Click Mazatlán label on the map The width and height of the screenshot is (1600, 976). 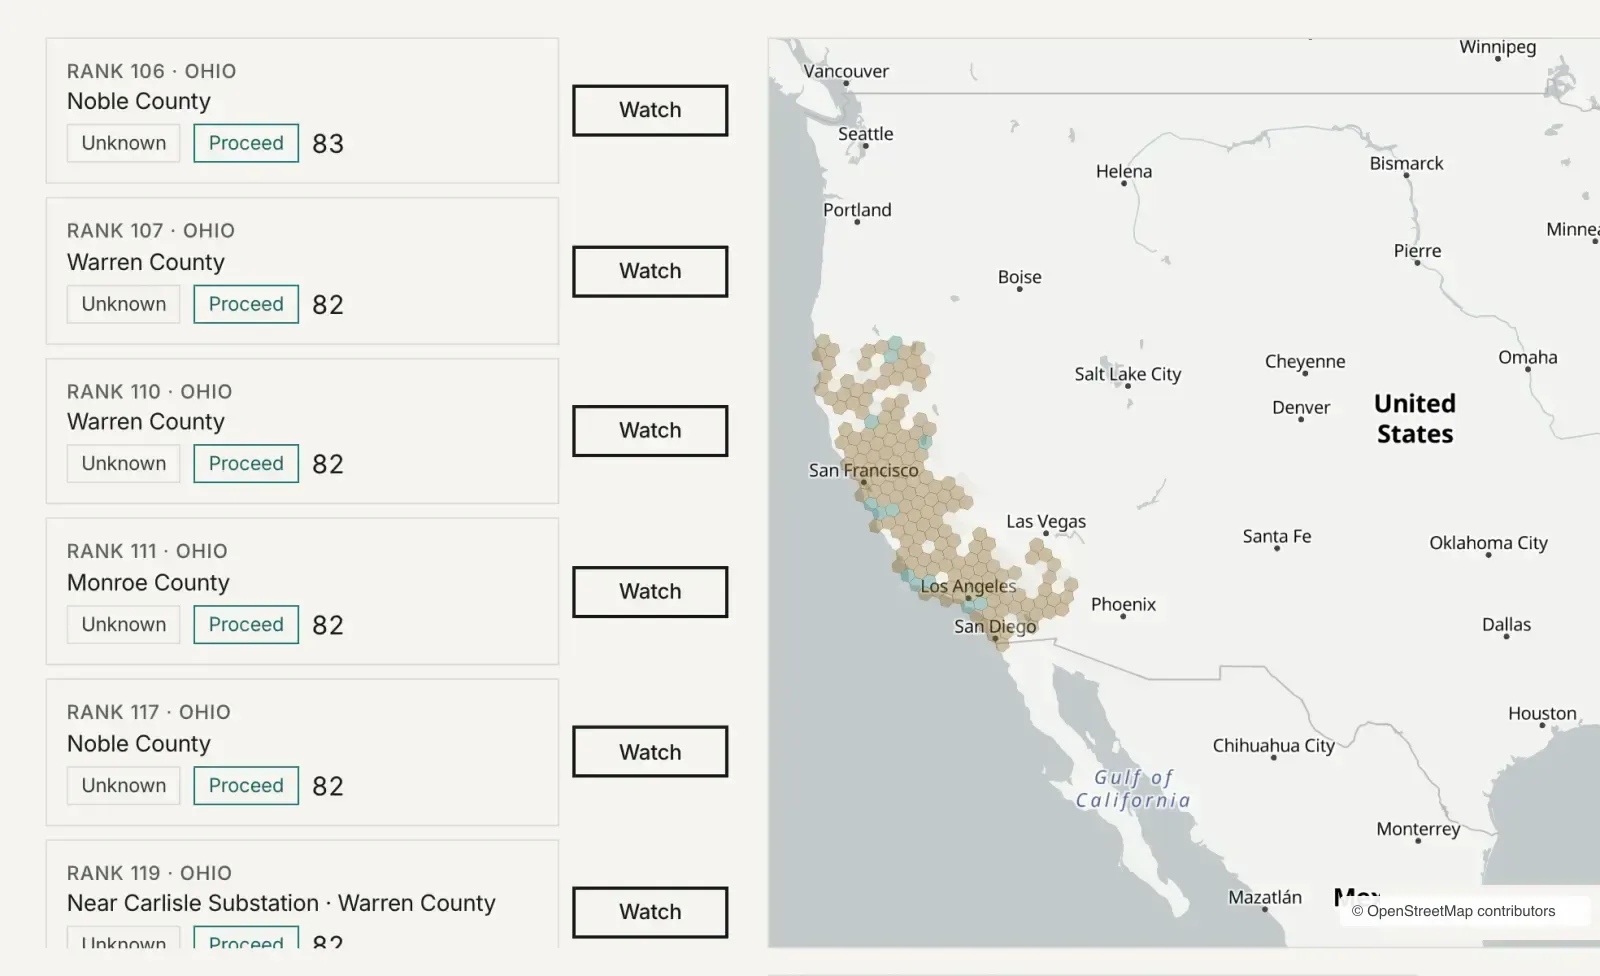point(1265,897)
